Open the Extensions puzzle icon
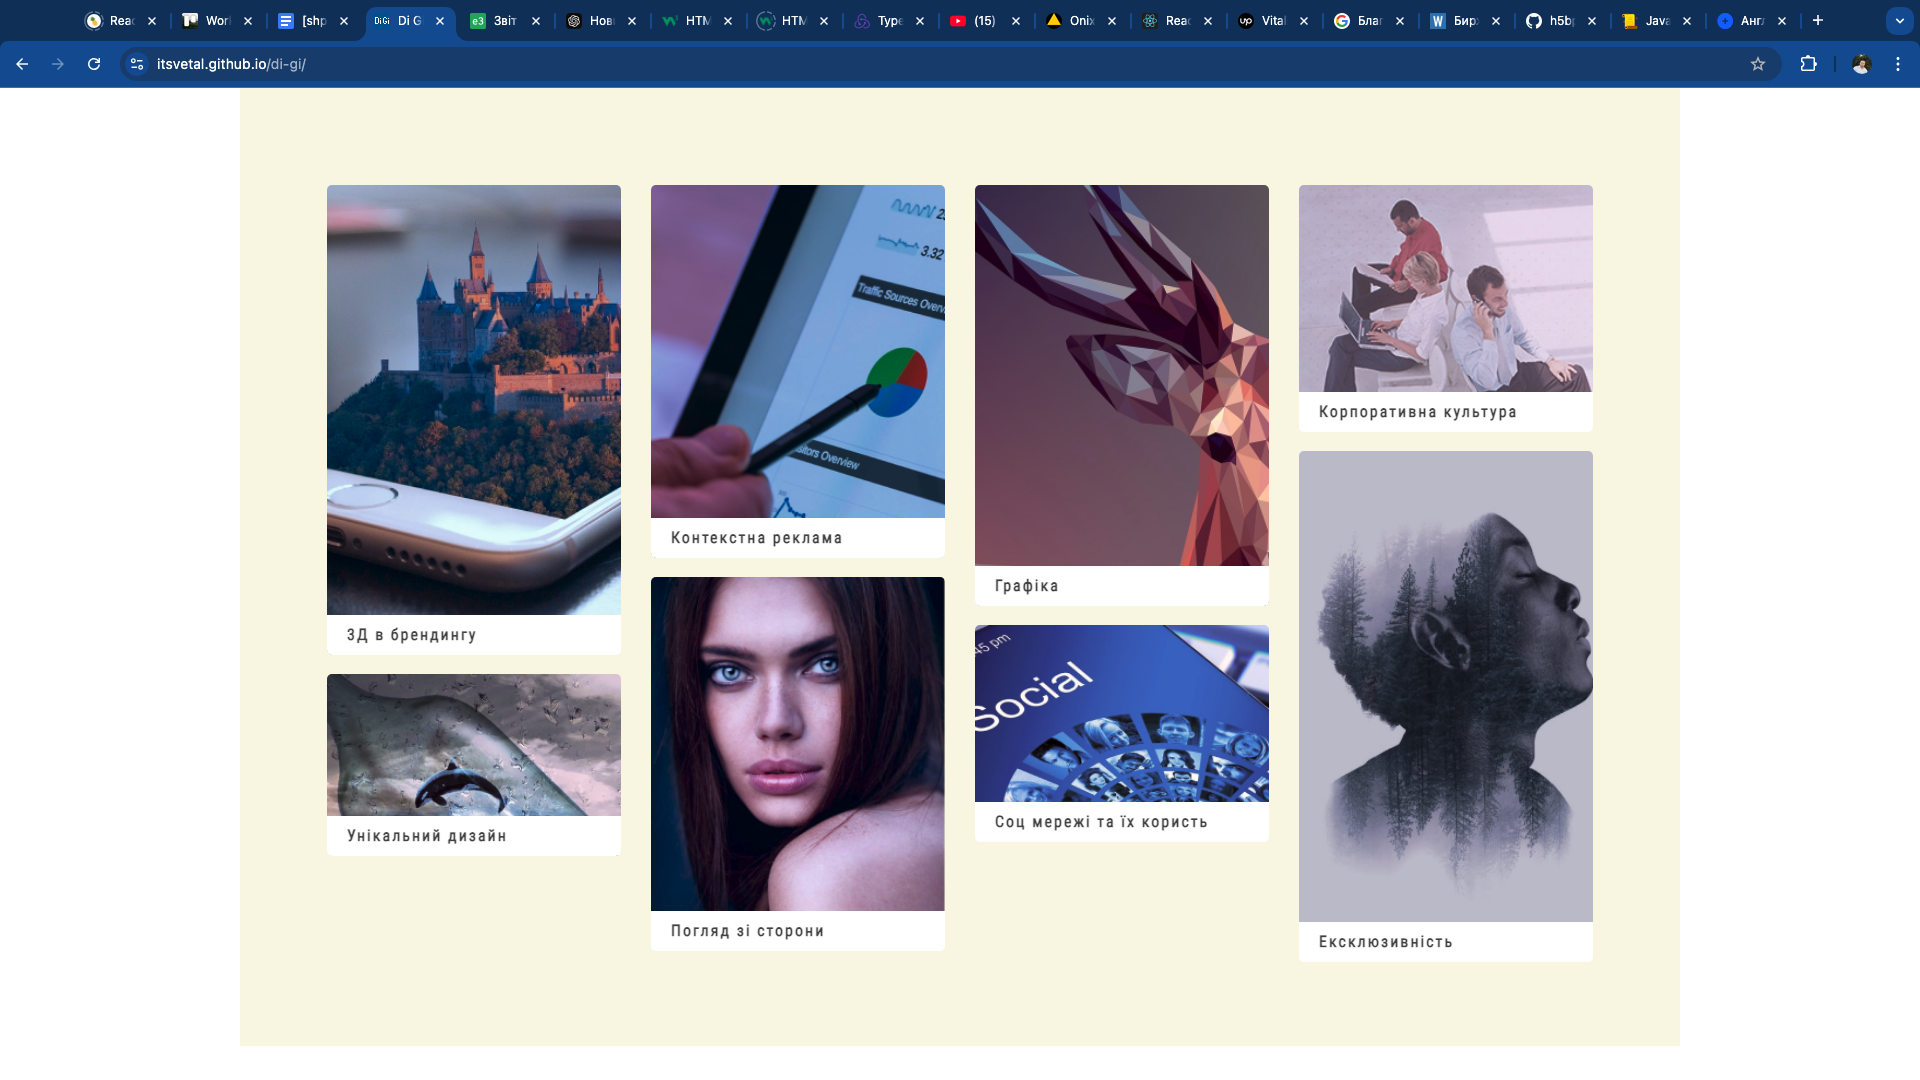 (1808, 64)
